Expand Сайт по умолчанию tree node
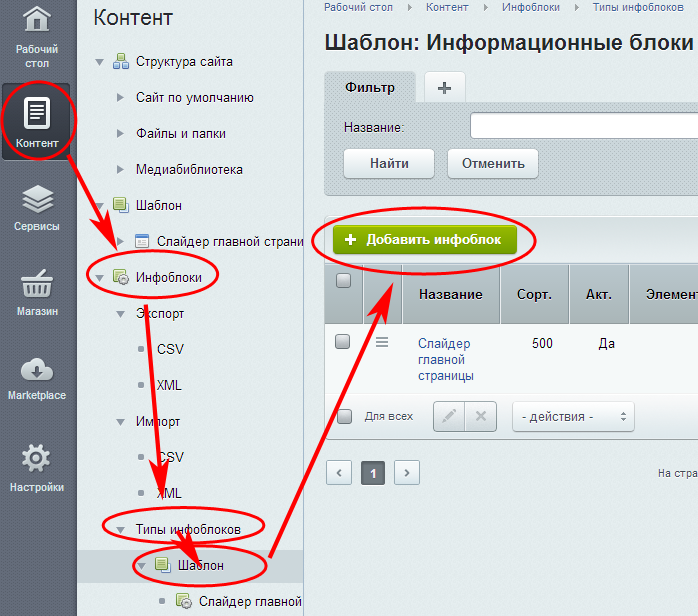 pos(120,97)
